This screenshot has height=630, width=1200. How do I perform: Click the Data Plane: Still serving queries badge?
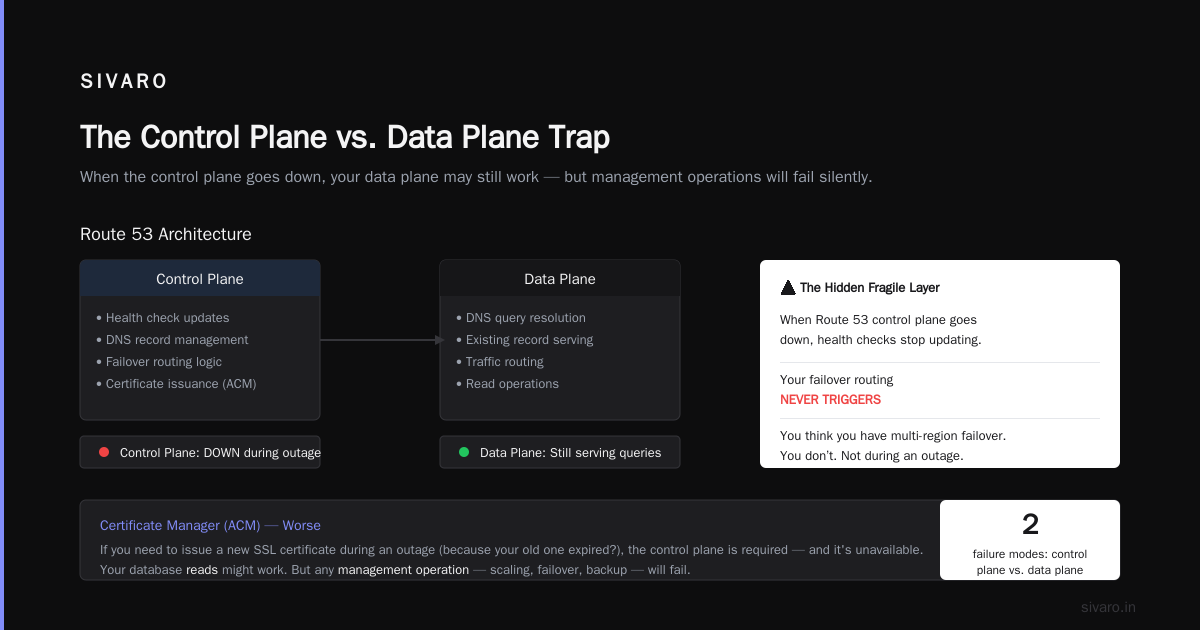tap(560, 452)
